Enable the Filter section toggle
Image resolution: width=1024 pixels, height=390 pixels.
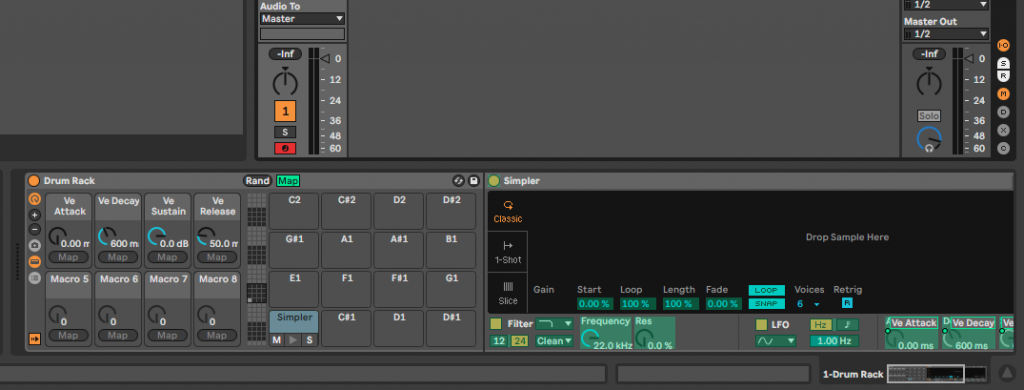pyautogui.click(x=496, y=324)
